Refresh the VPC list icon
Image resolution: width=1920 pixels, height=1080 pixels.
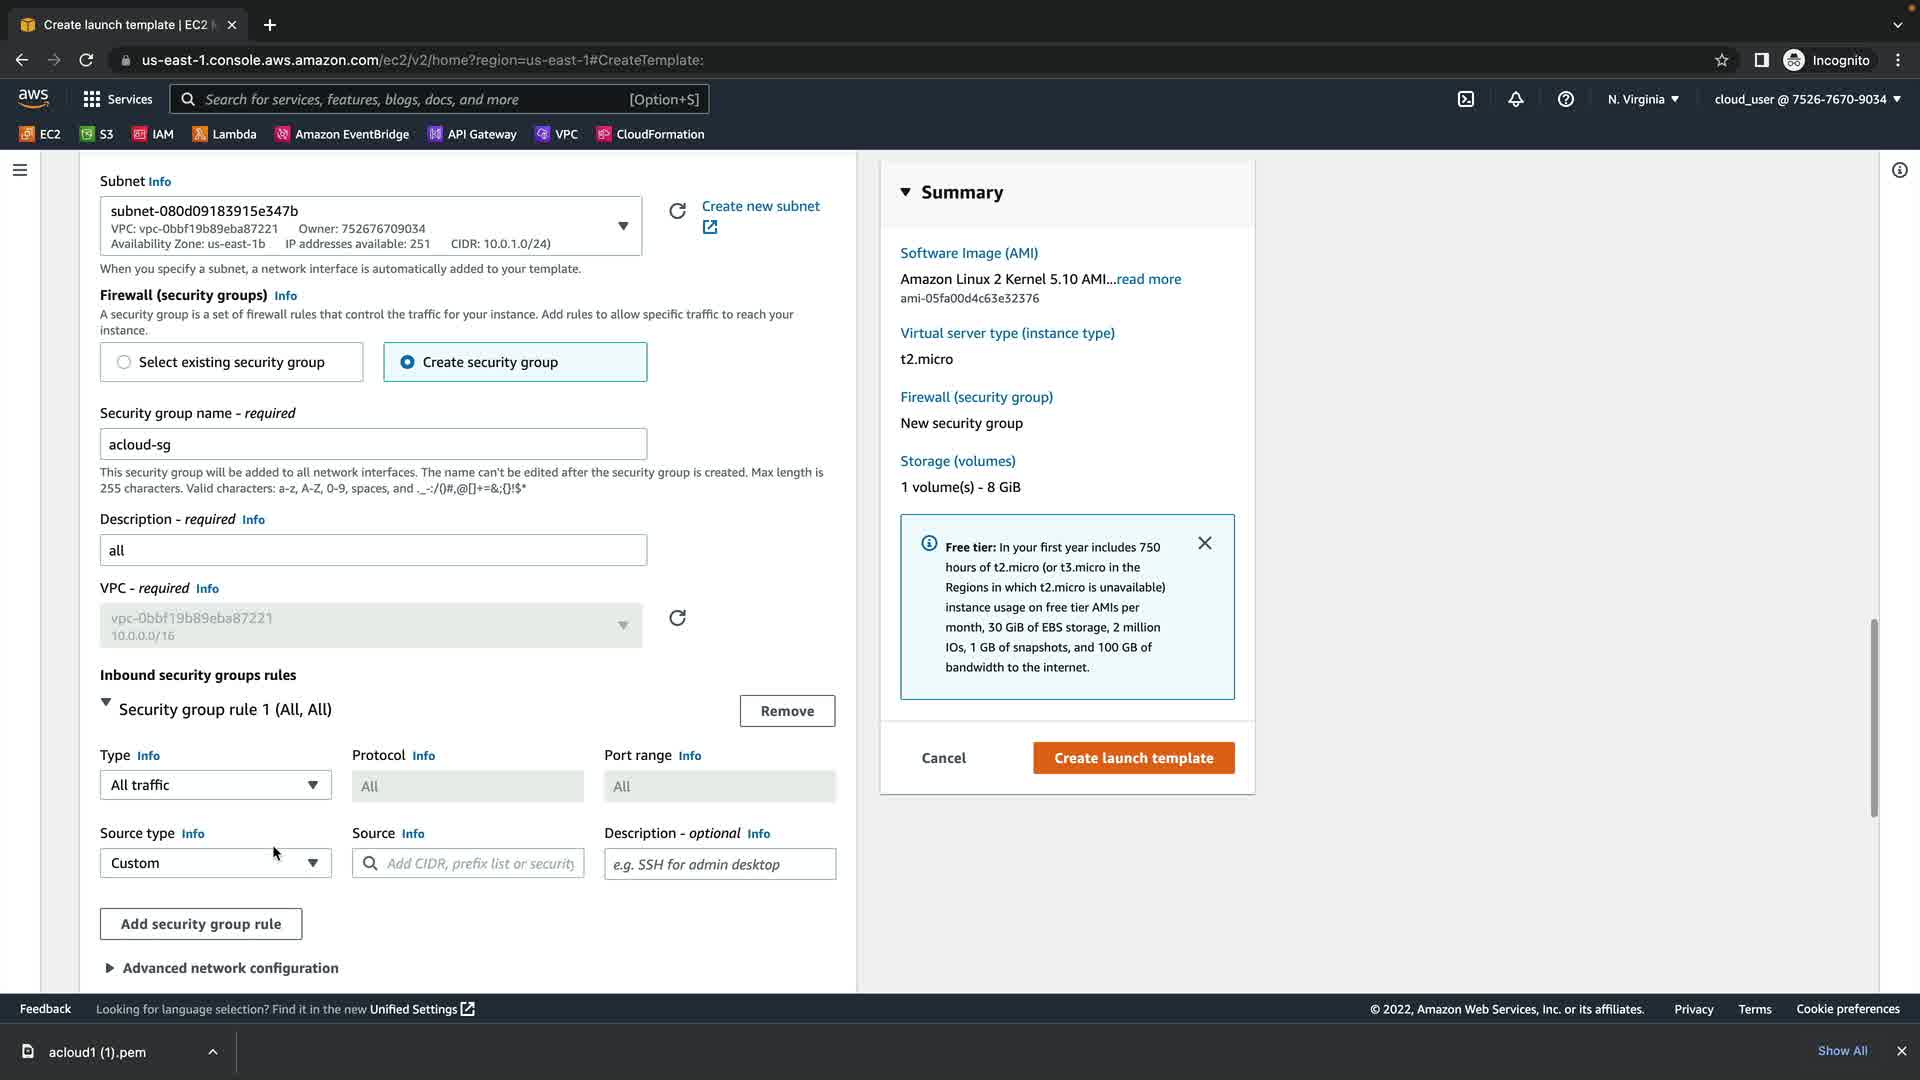(677, 618)
